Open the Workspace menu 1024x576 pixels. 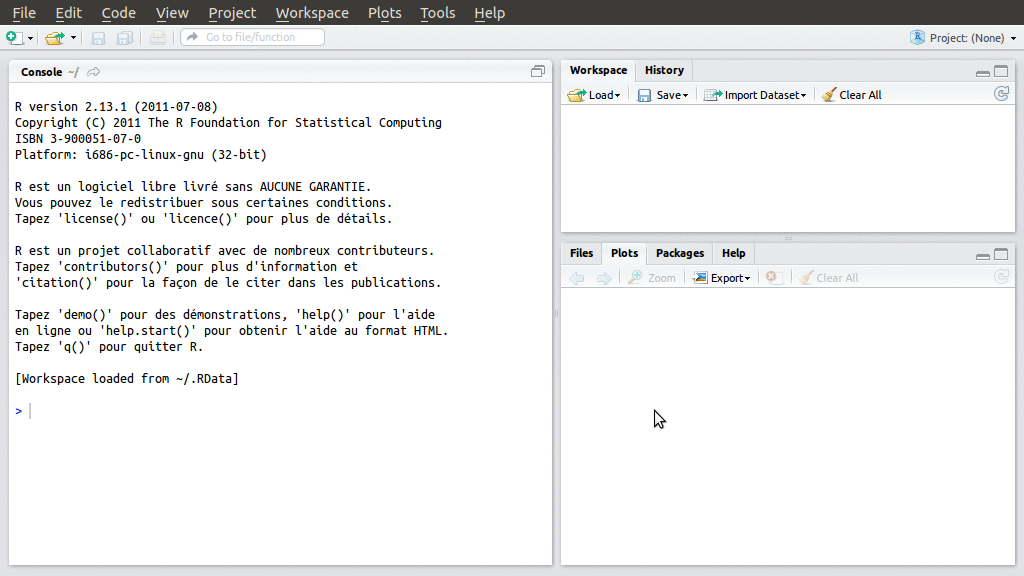[312, 13]
